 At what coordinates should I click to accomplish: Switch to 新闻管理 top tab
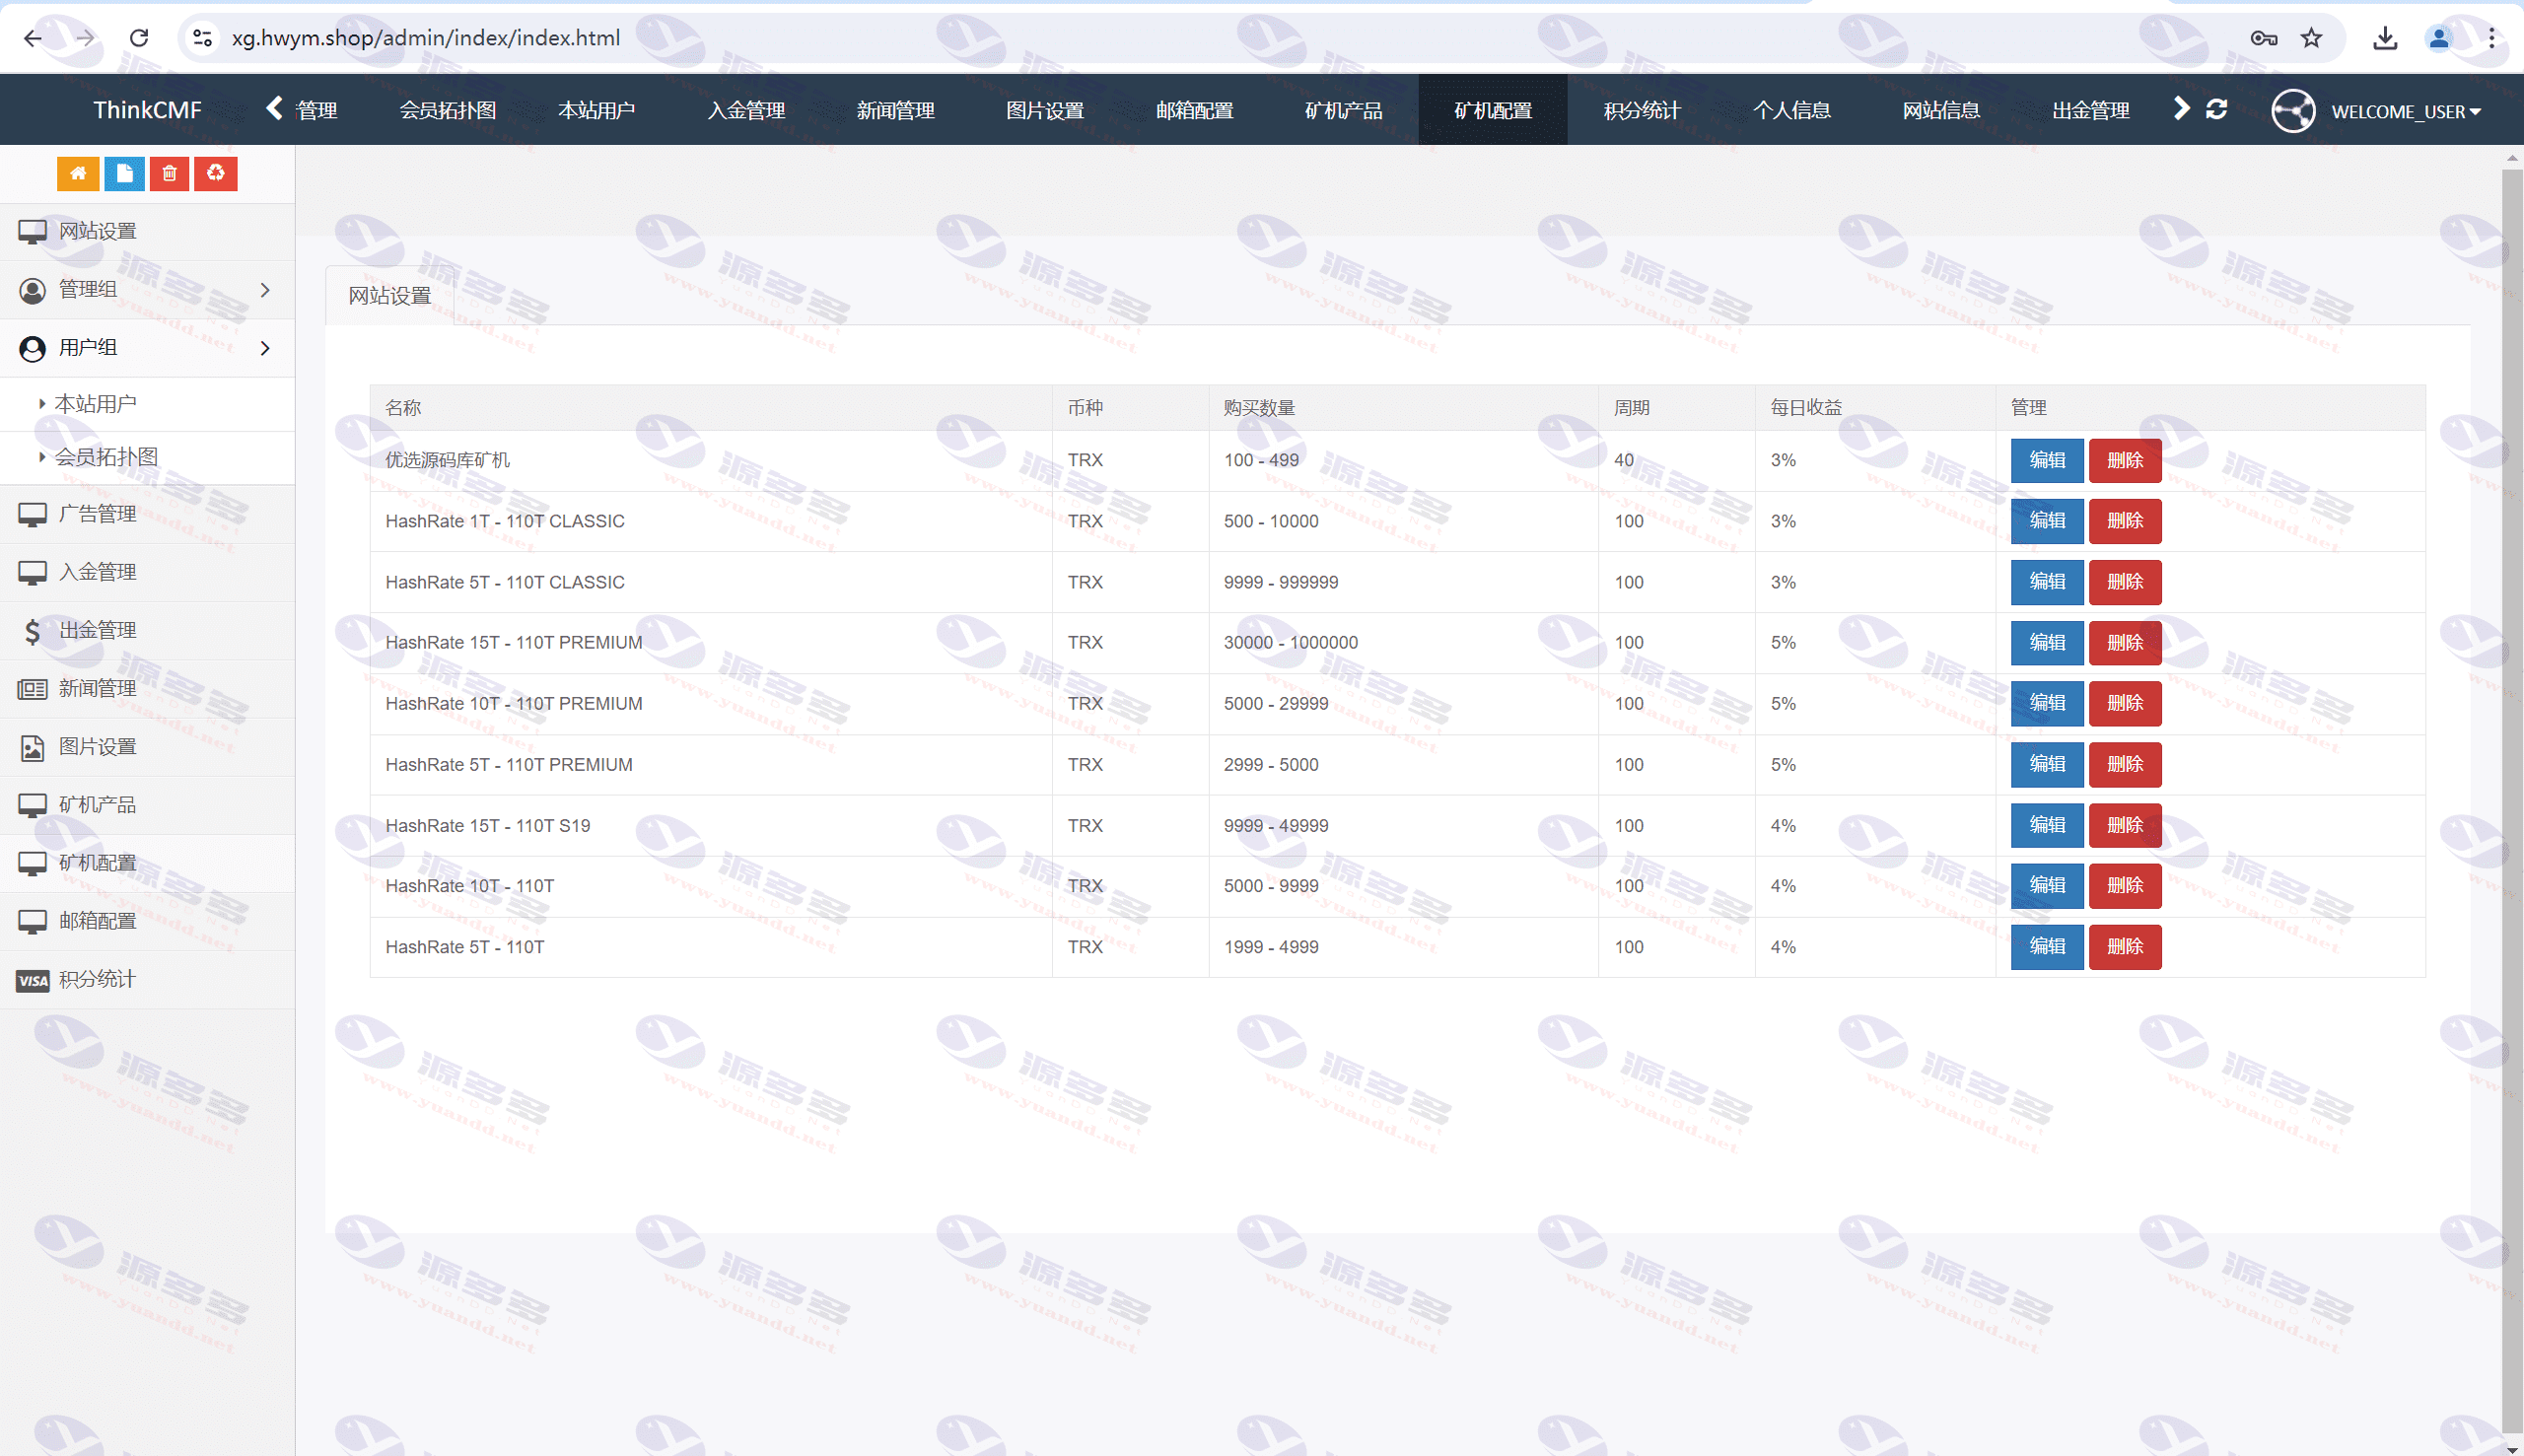895,110
